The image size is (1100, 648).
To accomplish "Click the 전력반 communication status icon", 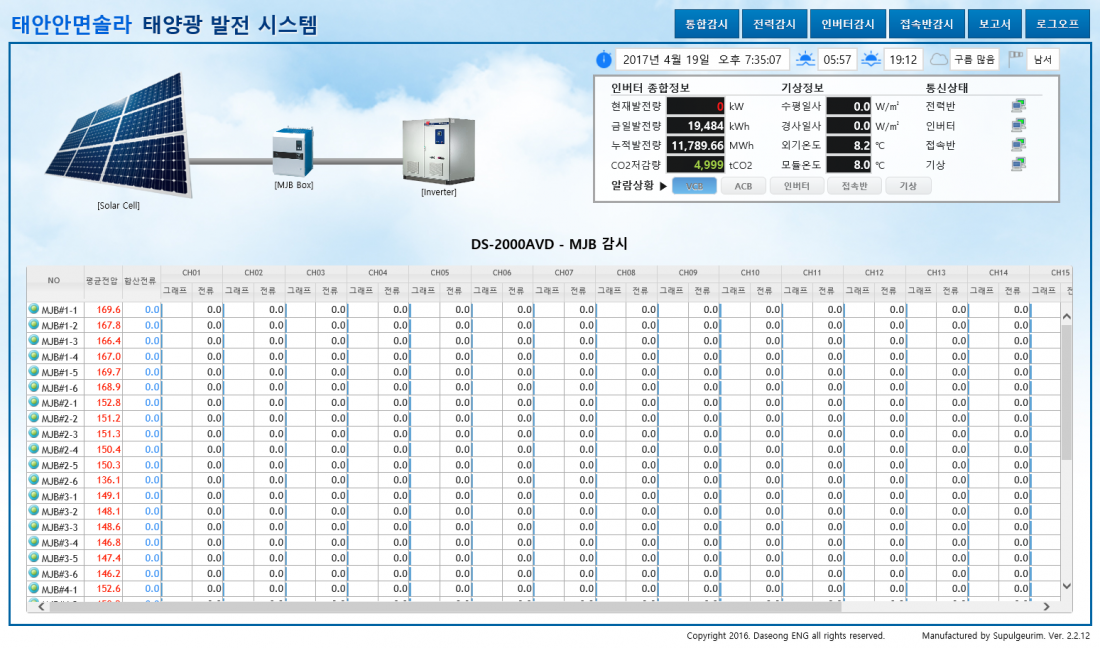I will [x=1018, y=105].
